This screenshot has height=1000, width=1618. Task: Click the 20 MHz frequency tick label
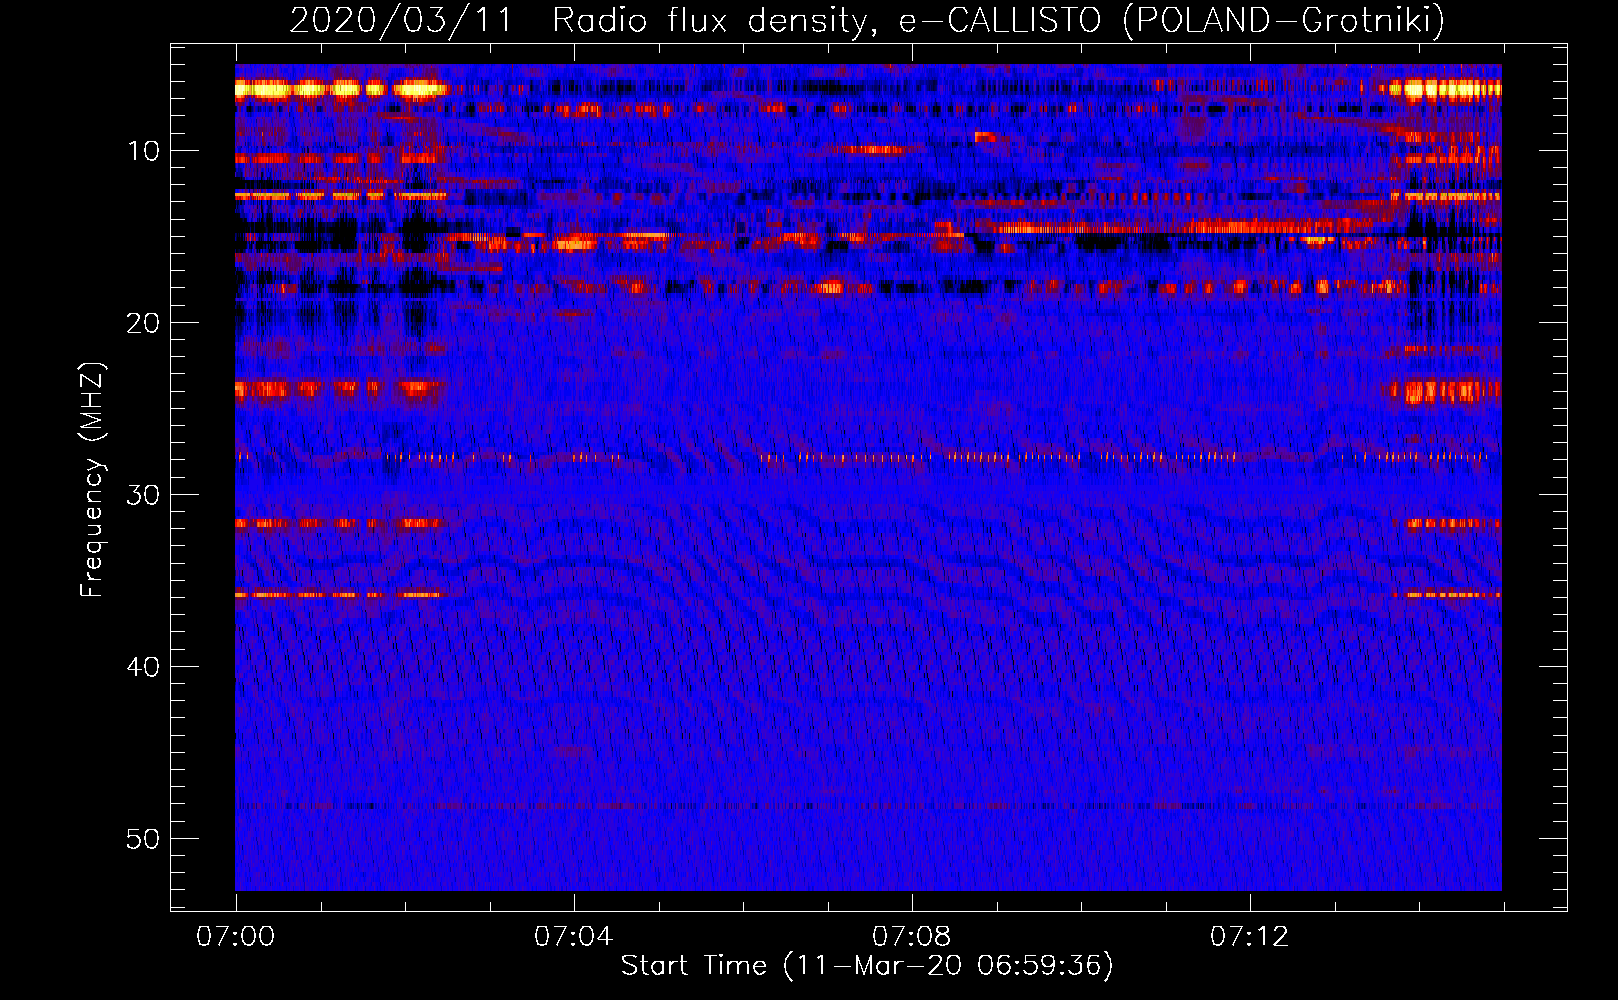click(144, 323)
